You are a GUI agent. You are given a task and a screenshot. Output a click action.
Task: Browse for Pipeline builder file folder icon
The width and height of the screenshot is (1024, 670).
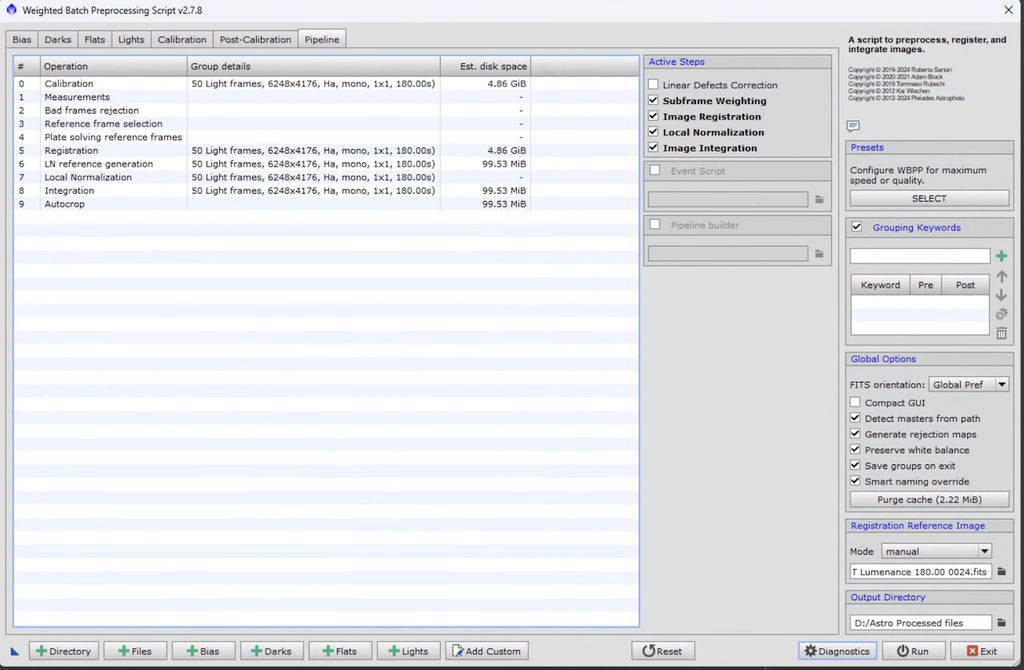click(819, 253)
